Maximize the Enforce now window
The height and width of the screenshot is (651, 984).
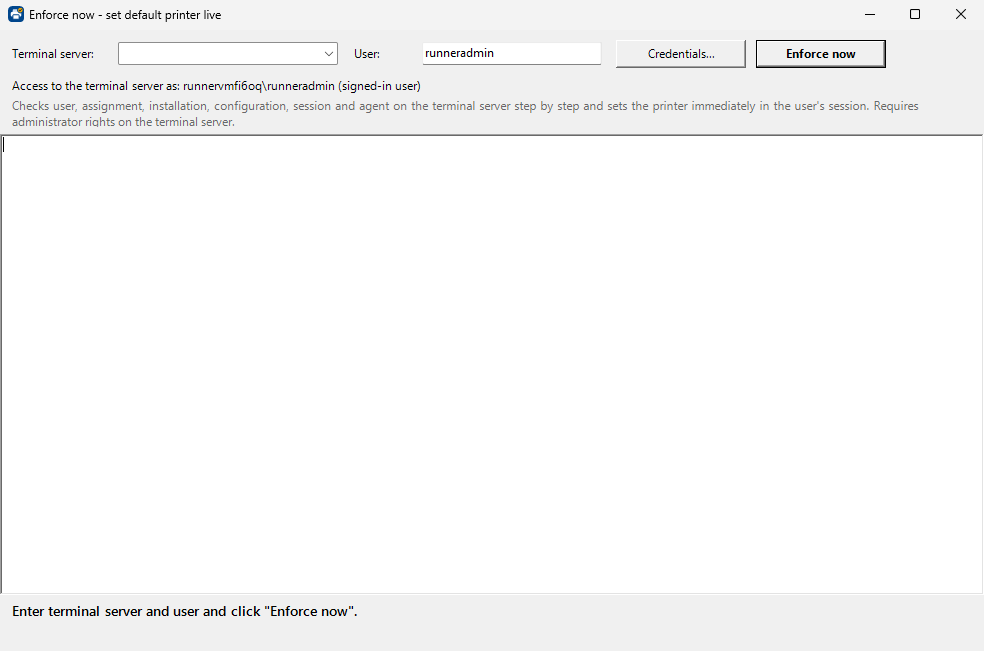point(915,14)
